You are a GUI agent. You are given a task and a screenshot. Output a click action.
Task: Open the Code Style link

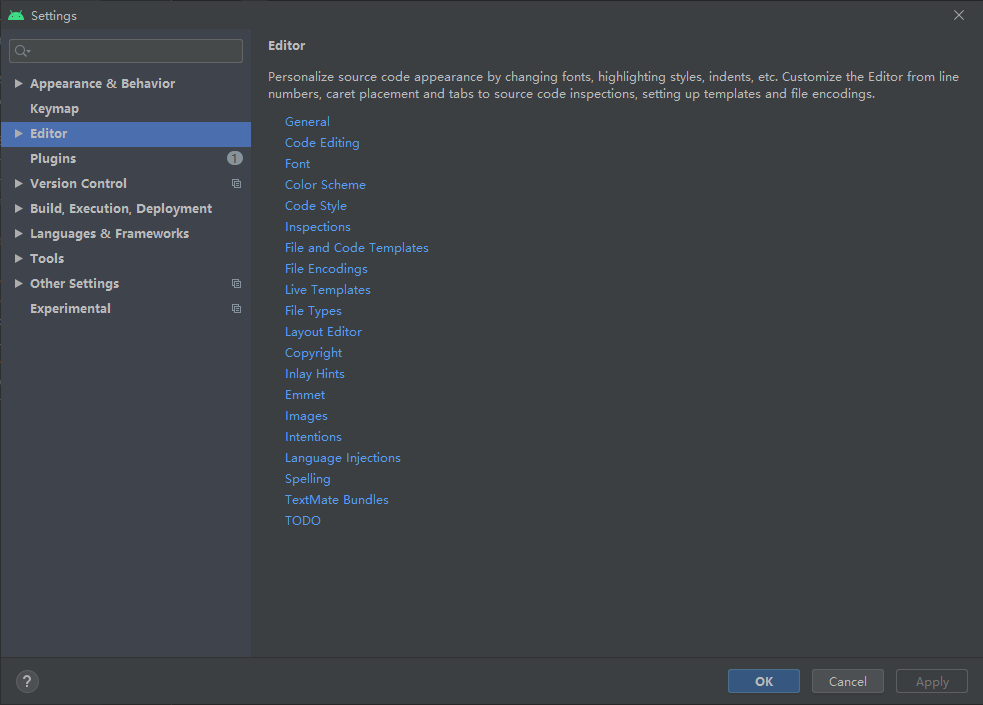tap(315, 206)
